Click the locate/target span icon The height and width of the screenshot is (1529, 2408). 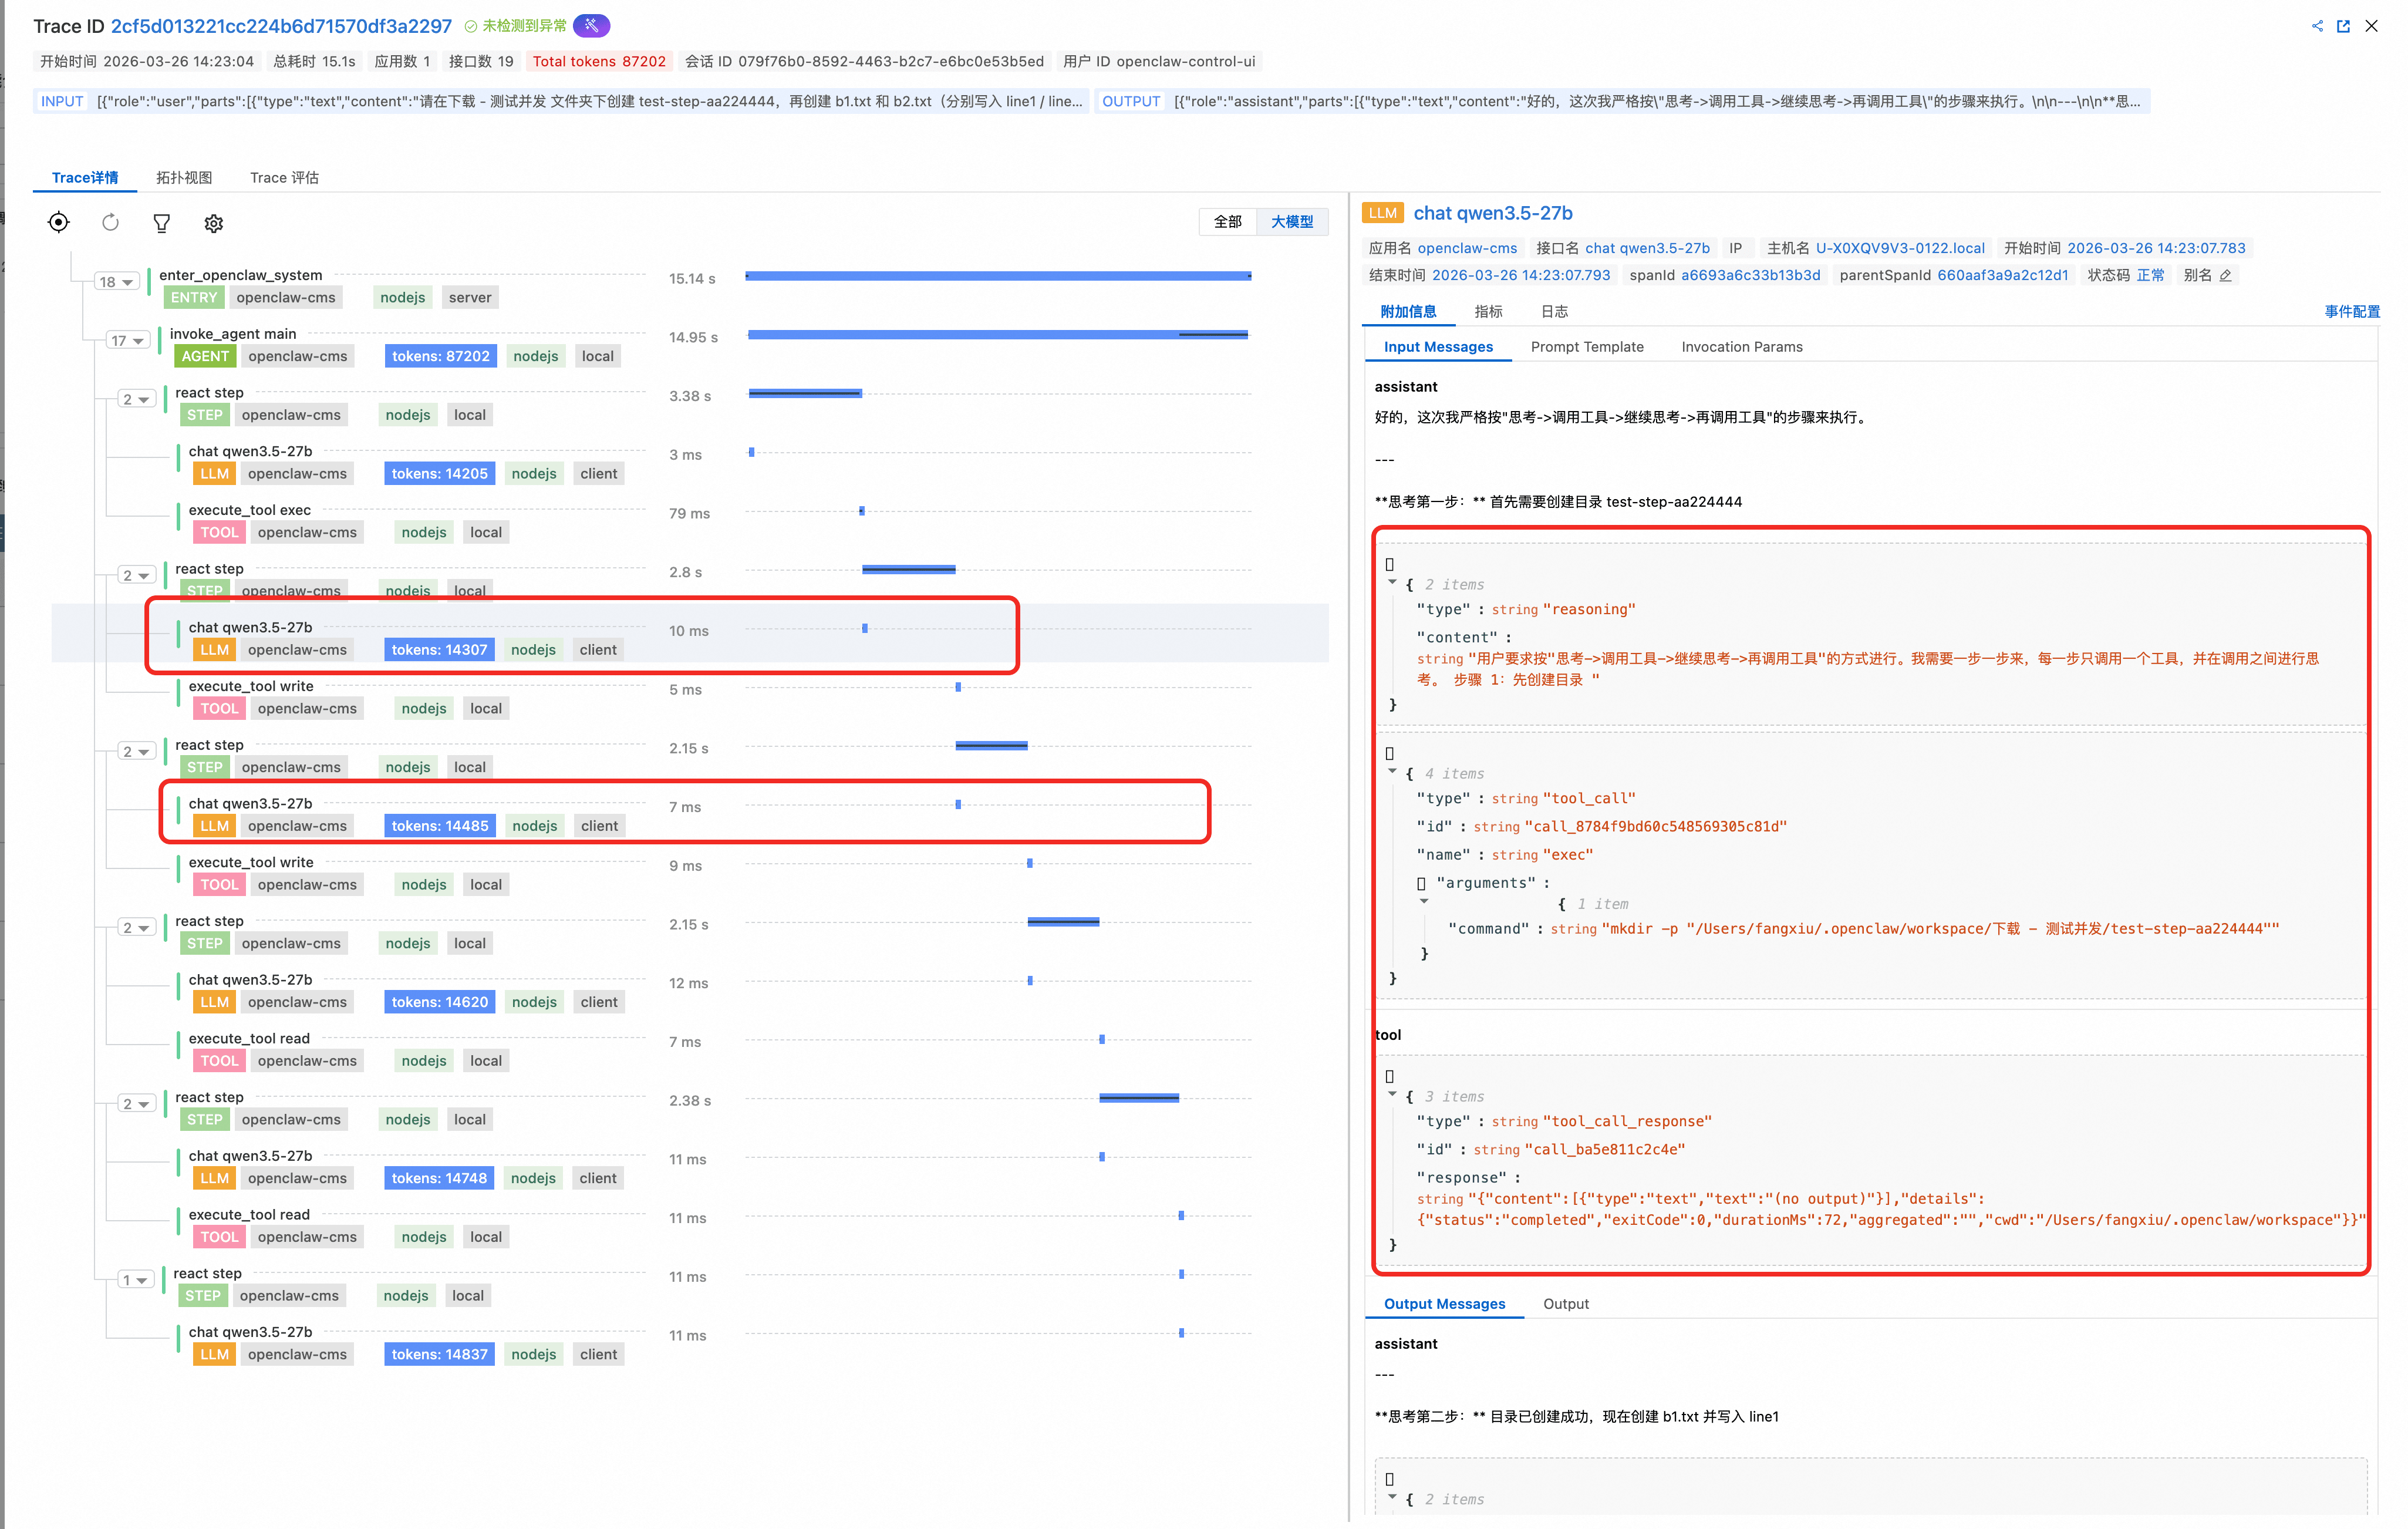pos(59,222)
